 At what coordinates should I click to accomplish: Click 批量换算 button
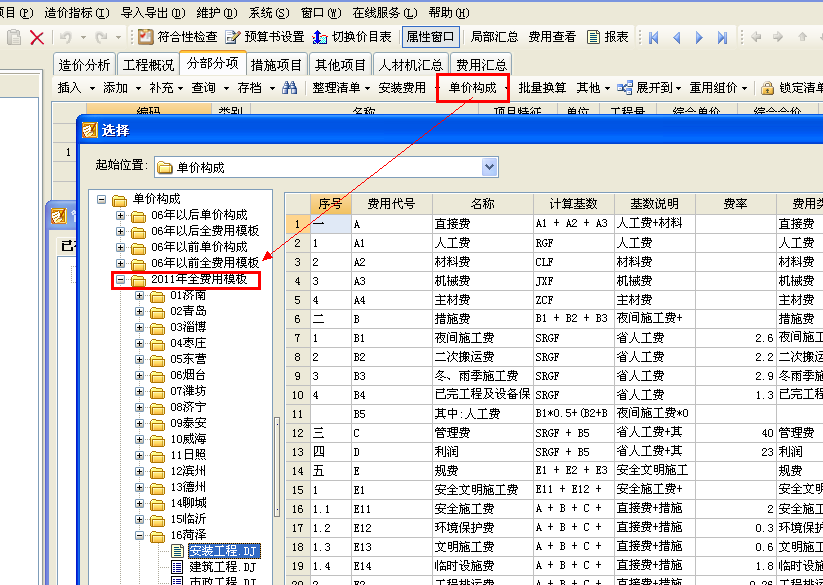pyautogui.click(x=542, y=88)
